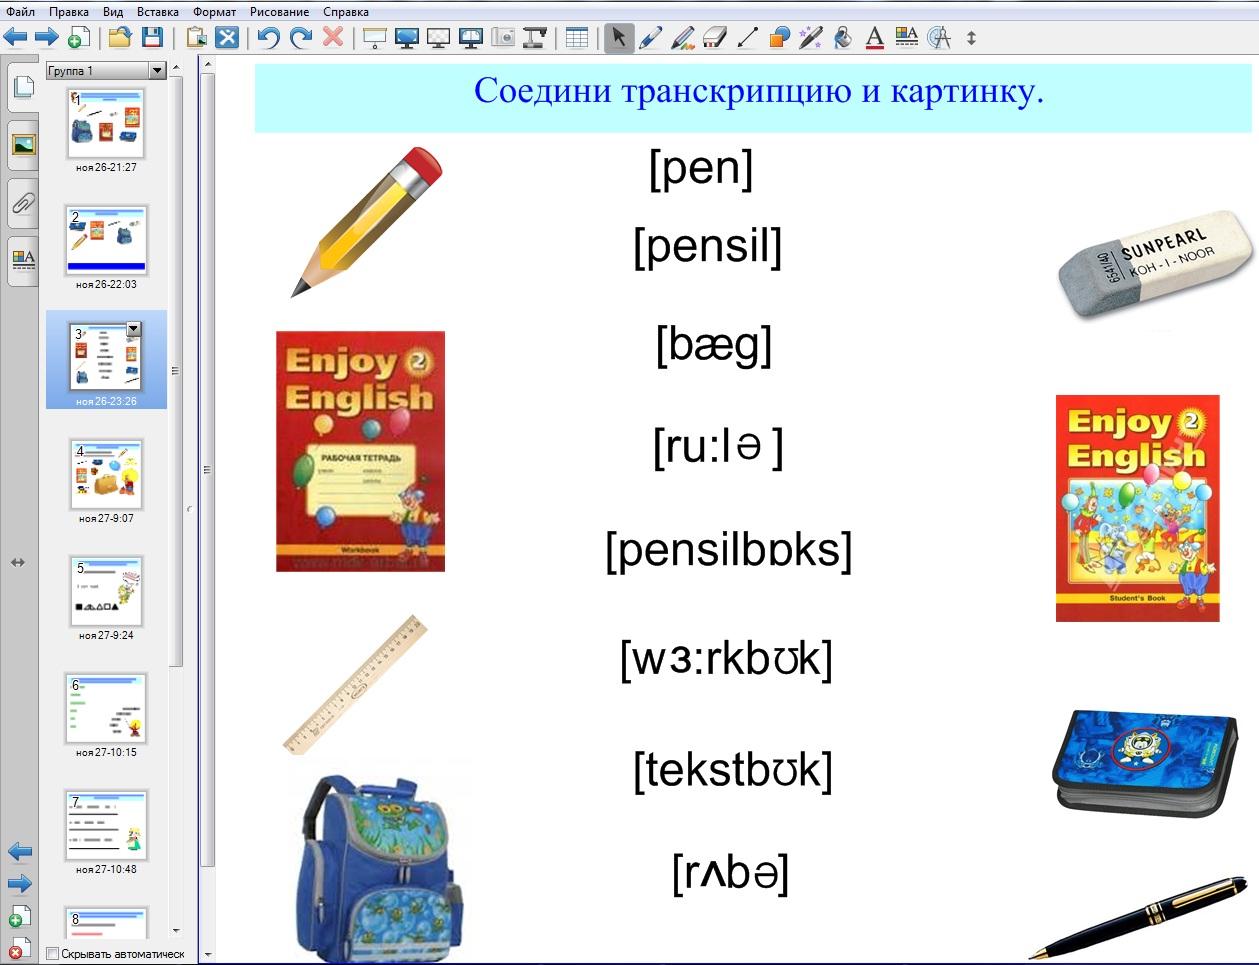The image size is (1259, 965).
Task: Select the Text tool with letter A
Action: [875, 38]
